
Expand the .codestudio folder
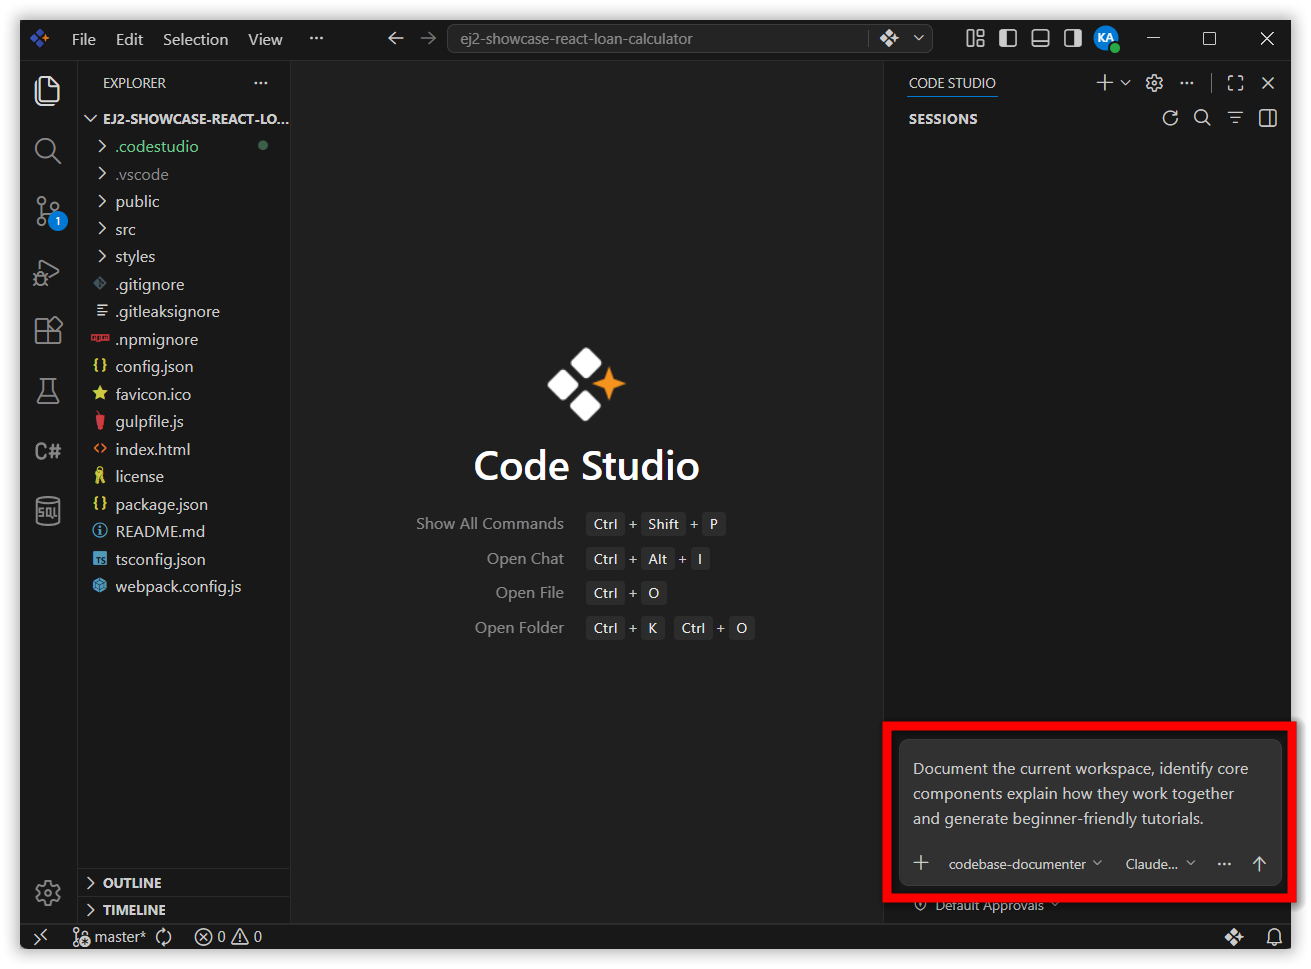(157, 146)
